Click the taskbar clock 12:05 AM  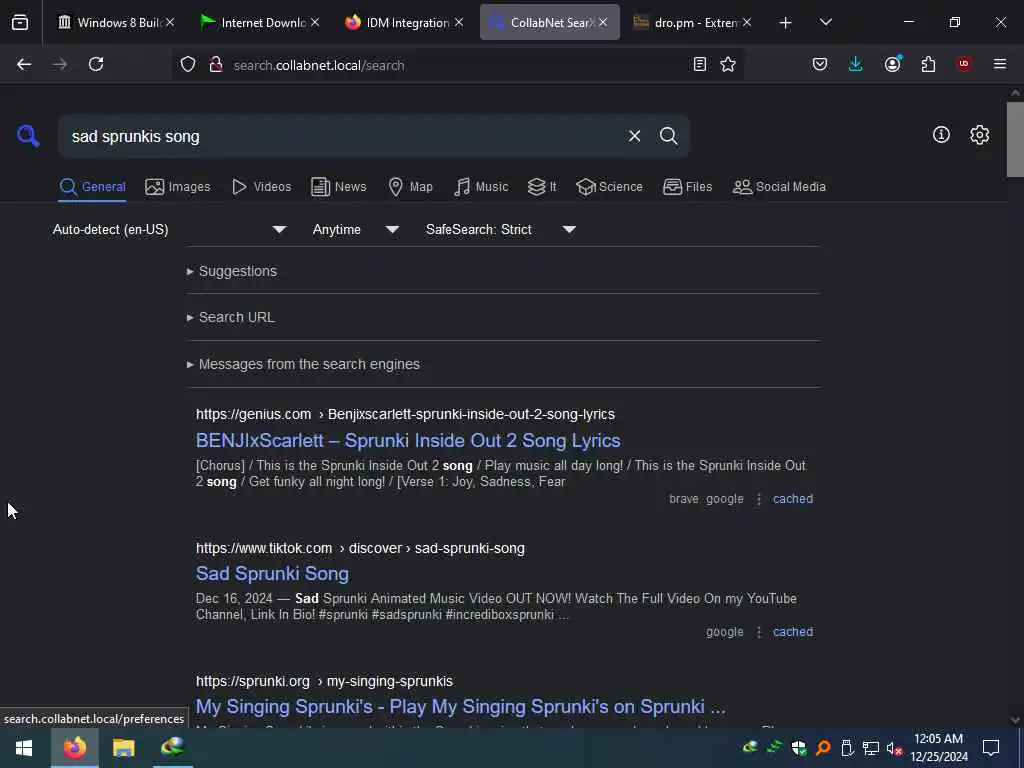point(938,748)
